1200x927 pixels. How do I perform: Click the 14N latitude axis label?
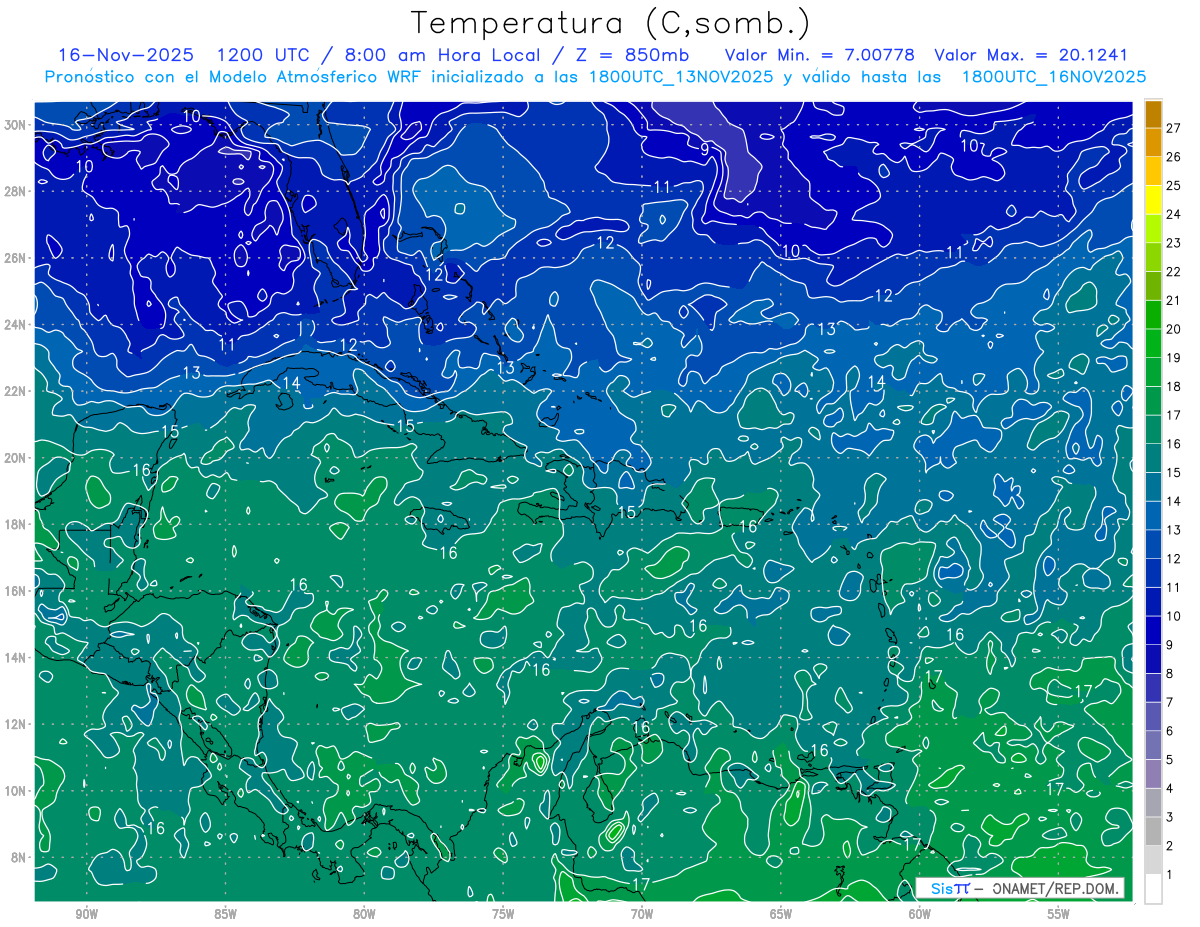(16, 657)
